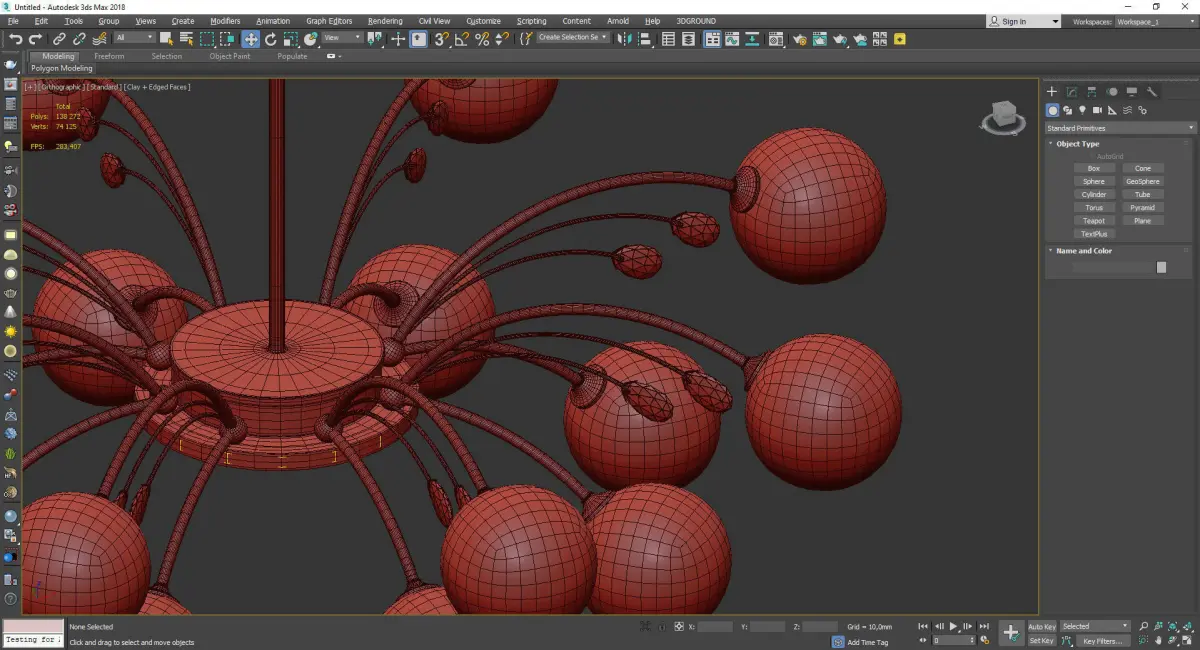The image size is (1200, 650).
Task: Click the Mirror tool icon
Action: (x=625, y=39)
